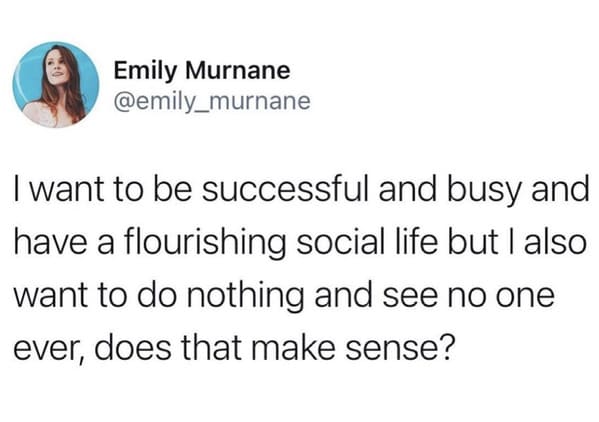599x422 pixels.
Task: Click the first name "Emily" in header
Action: tap(146, 71)
